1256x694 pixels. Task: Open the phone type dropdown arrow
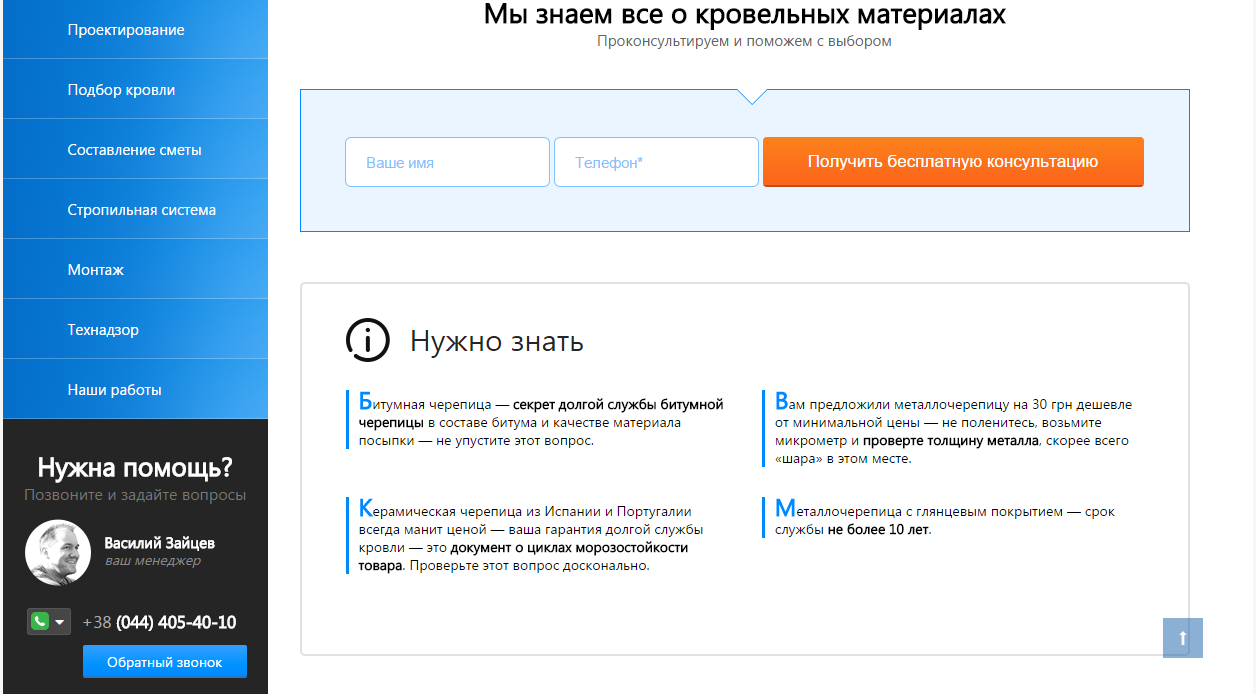click(60, 622)
